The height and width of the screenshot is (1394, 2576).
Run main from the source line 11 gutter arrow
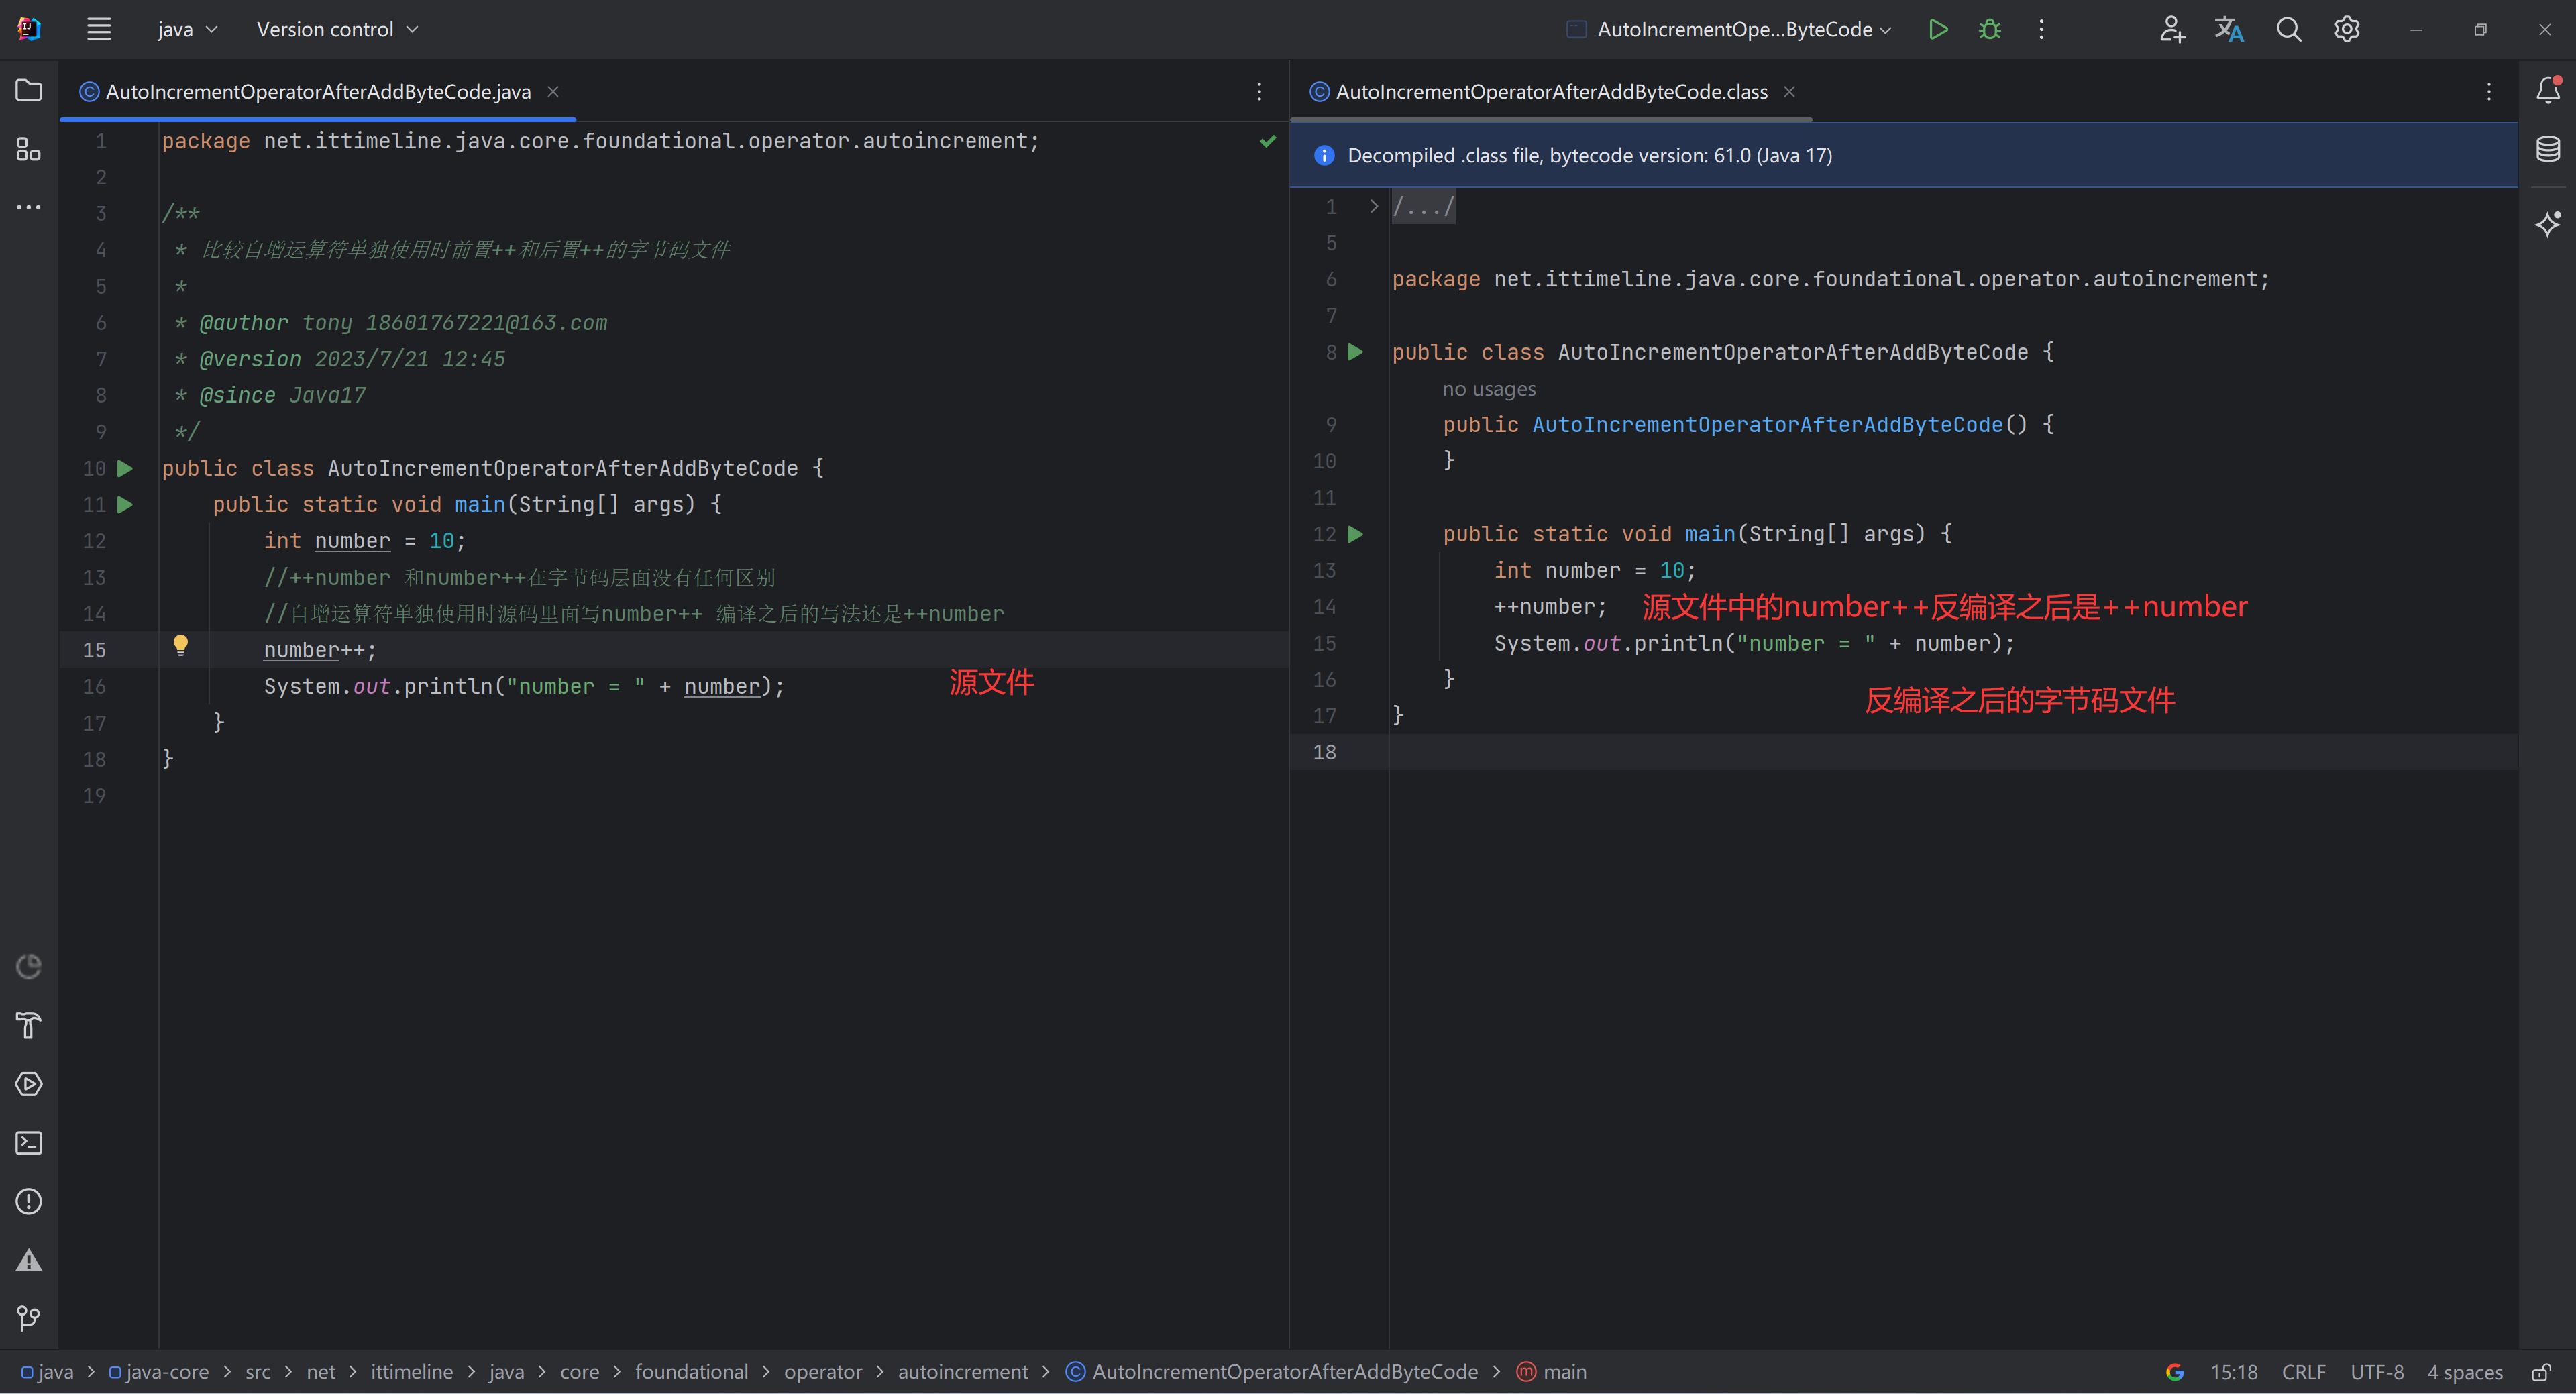pos(125,504)
